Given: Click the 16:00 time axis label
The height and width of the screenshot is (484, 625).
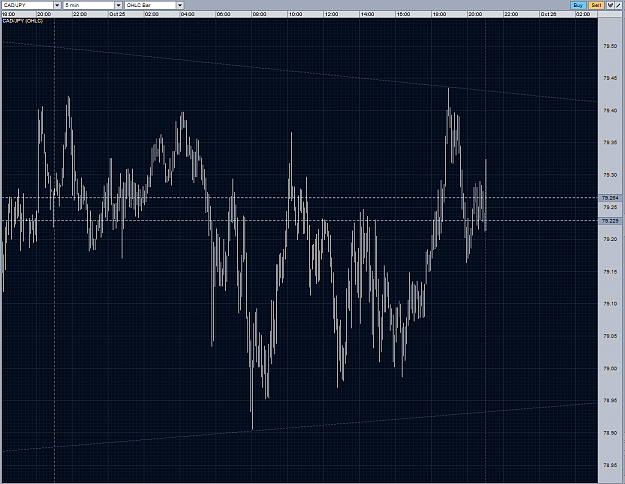Looking at the screenshot, I should 403,14.
